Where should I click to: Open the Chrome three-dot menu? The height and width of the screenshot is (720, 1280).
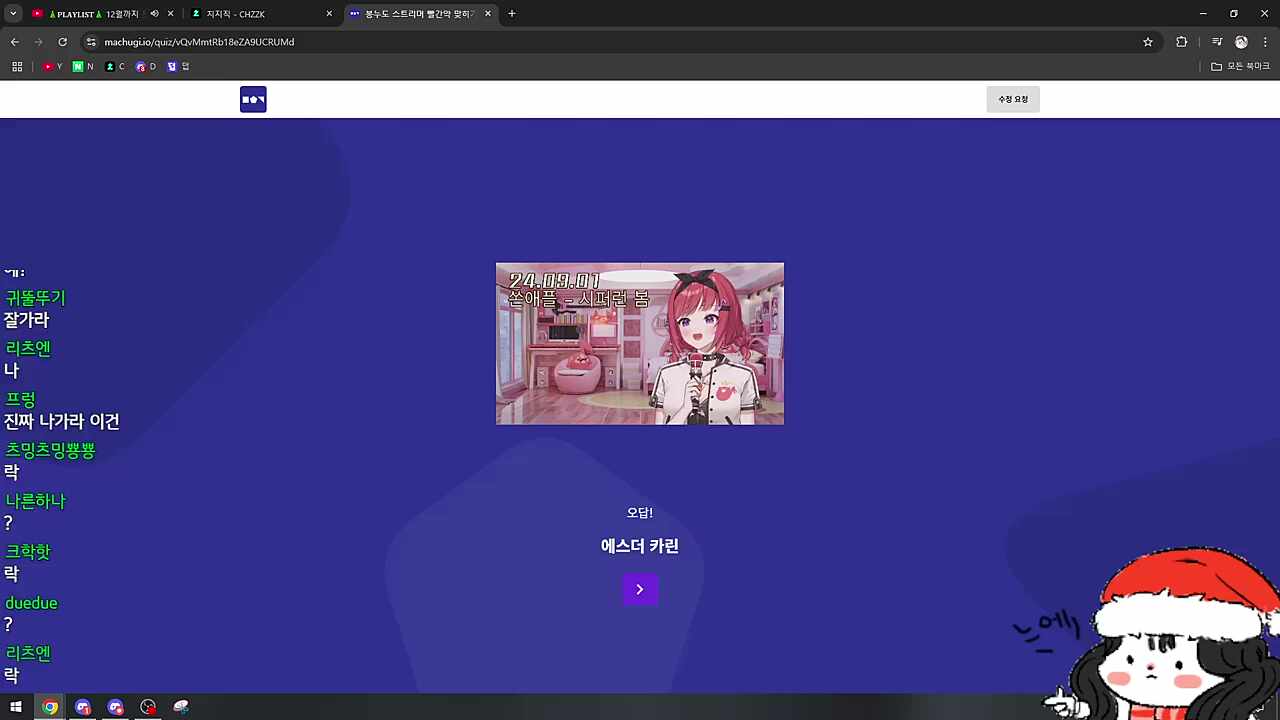[1265, 42]
